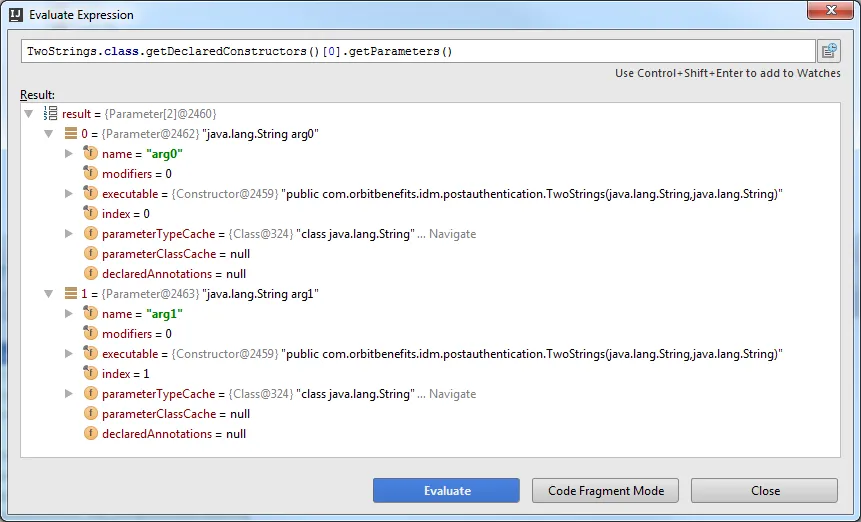Collapse the result root node
The image size is (861, 522).
(29, 114)
